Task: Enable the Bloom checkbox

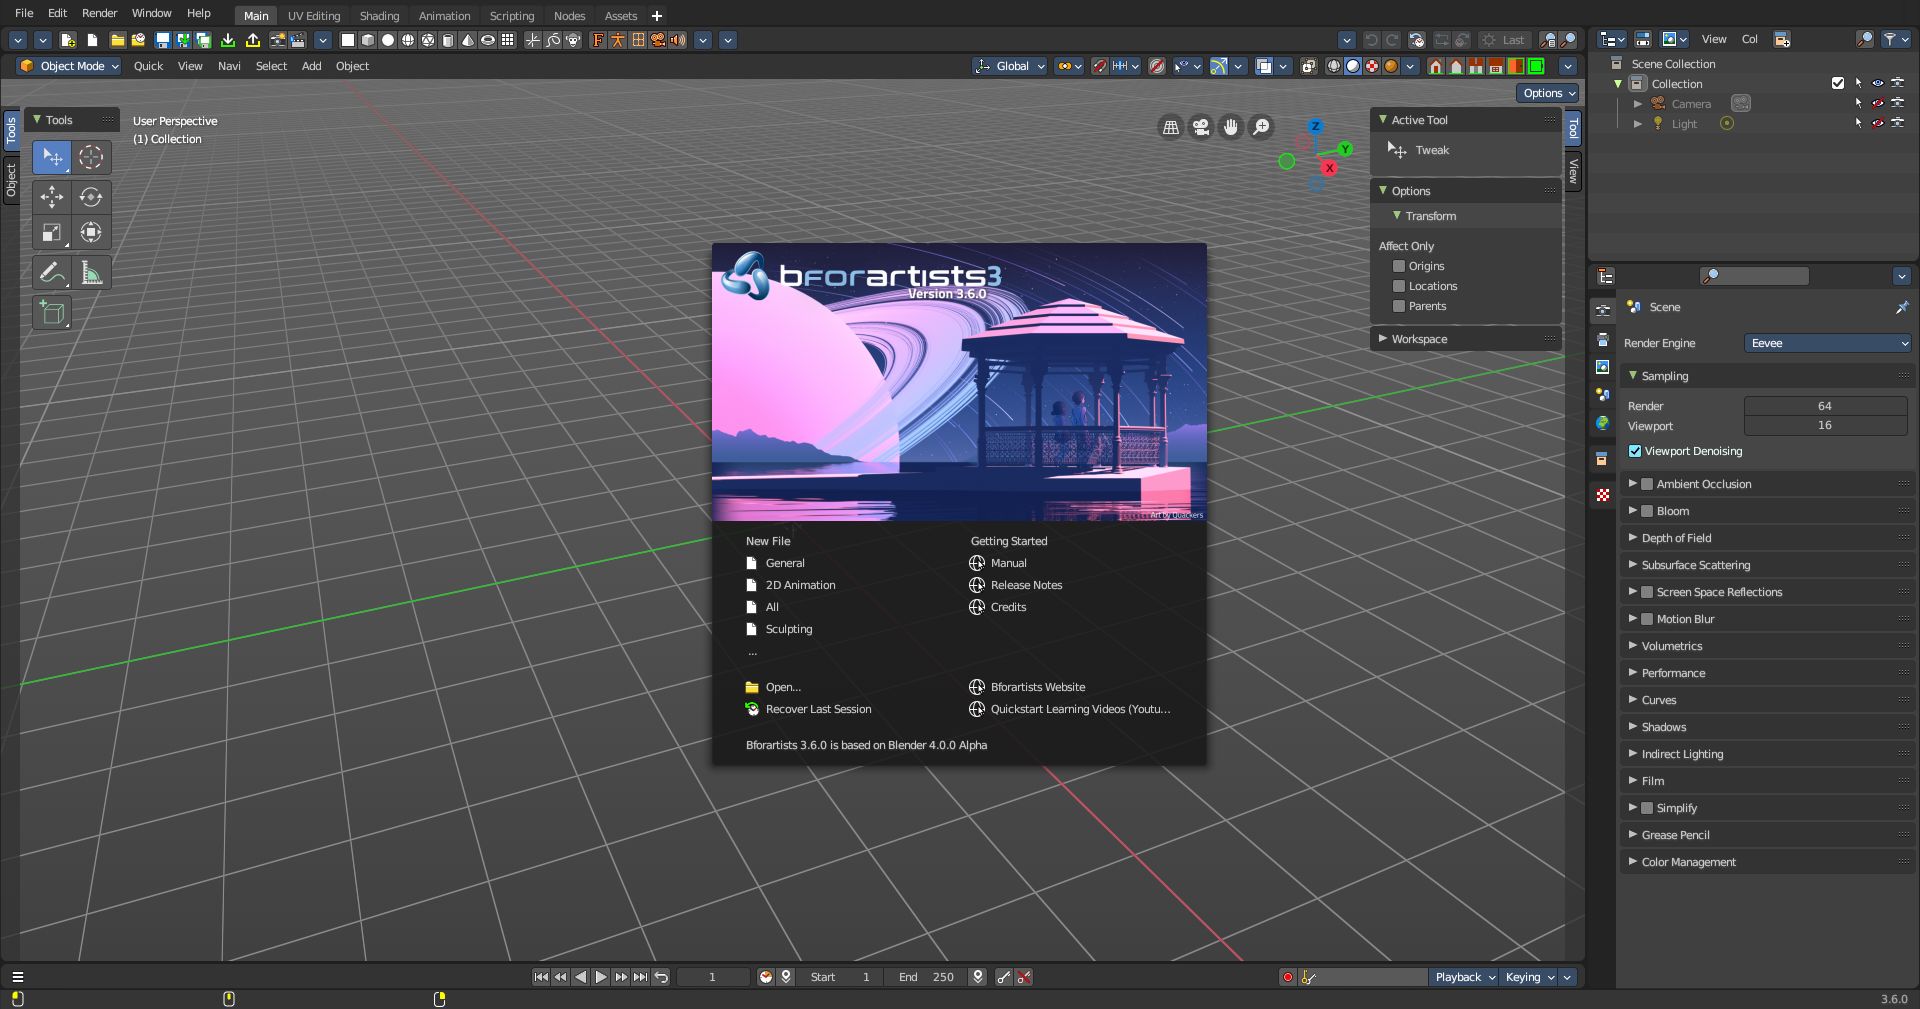Action: click(x=1647, y=511)
